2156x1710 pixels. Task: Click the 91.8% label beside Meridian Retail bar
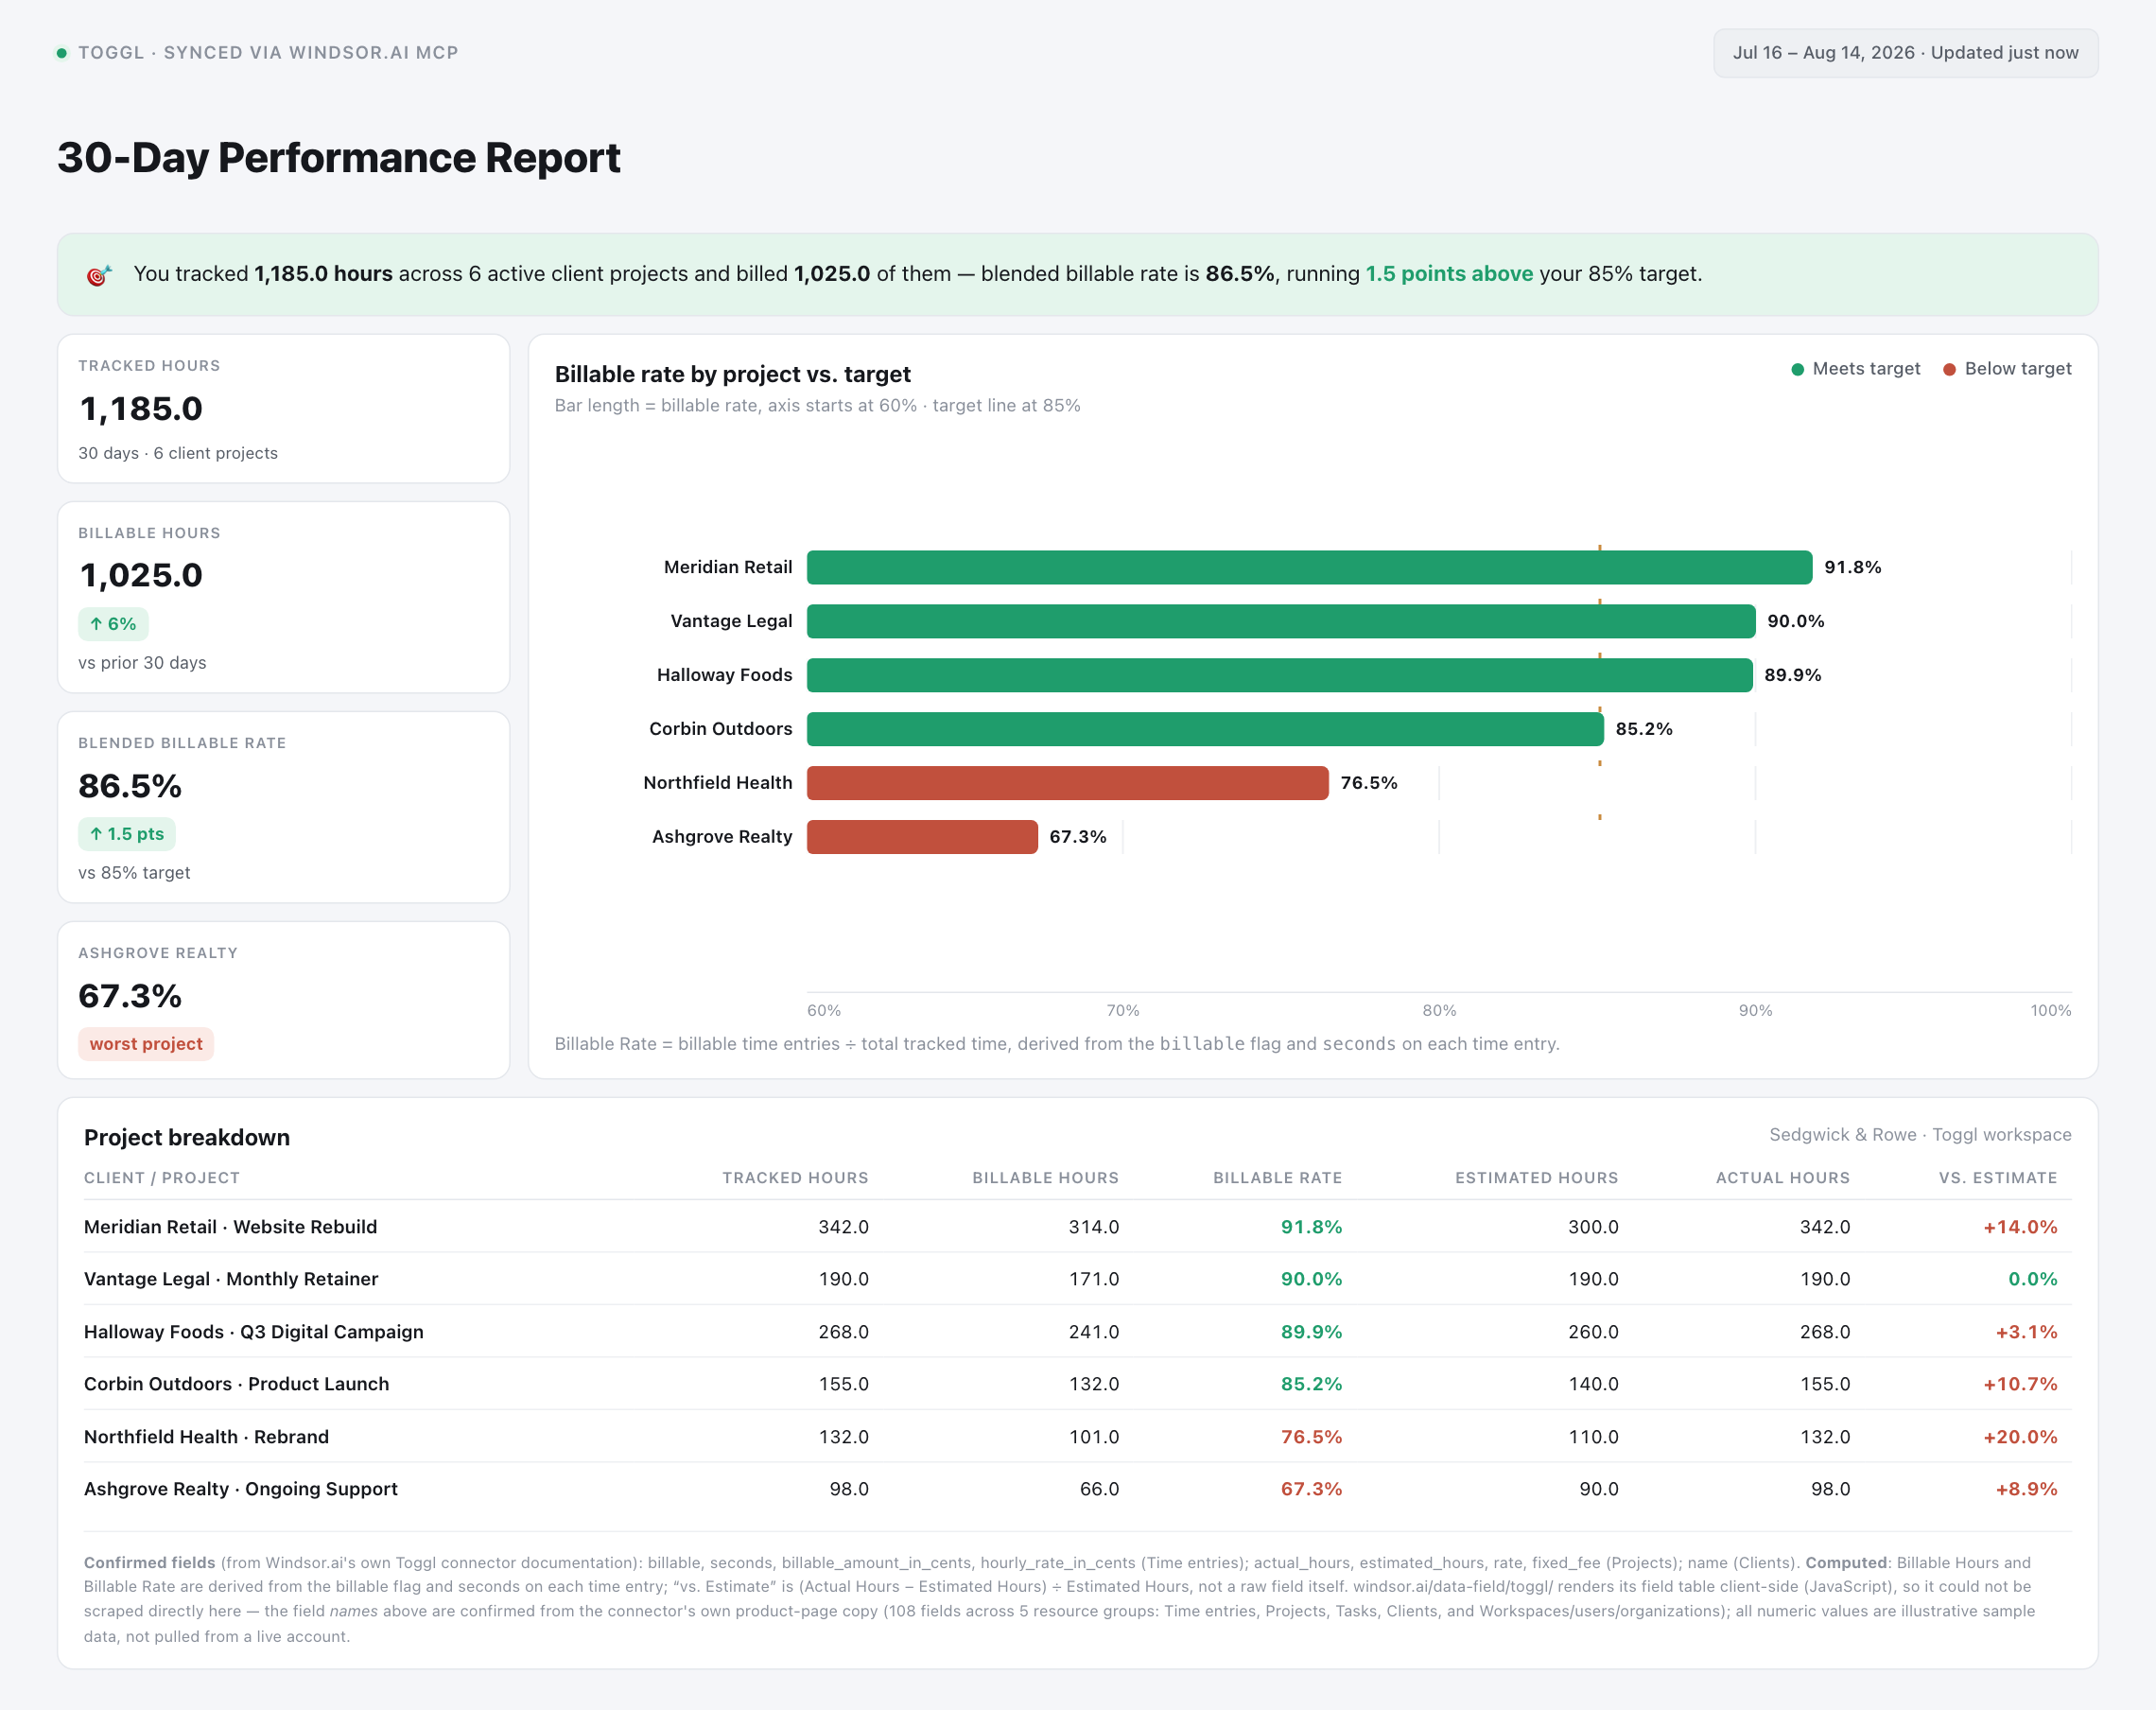[1852, 567]
